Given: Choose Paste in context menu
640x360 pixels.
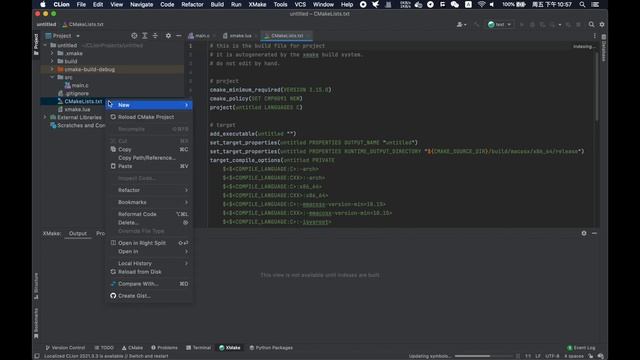Looking at the screenshot, I should pos(149,166).
